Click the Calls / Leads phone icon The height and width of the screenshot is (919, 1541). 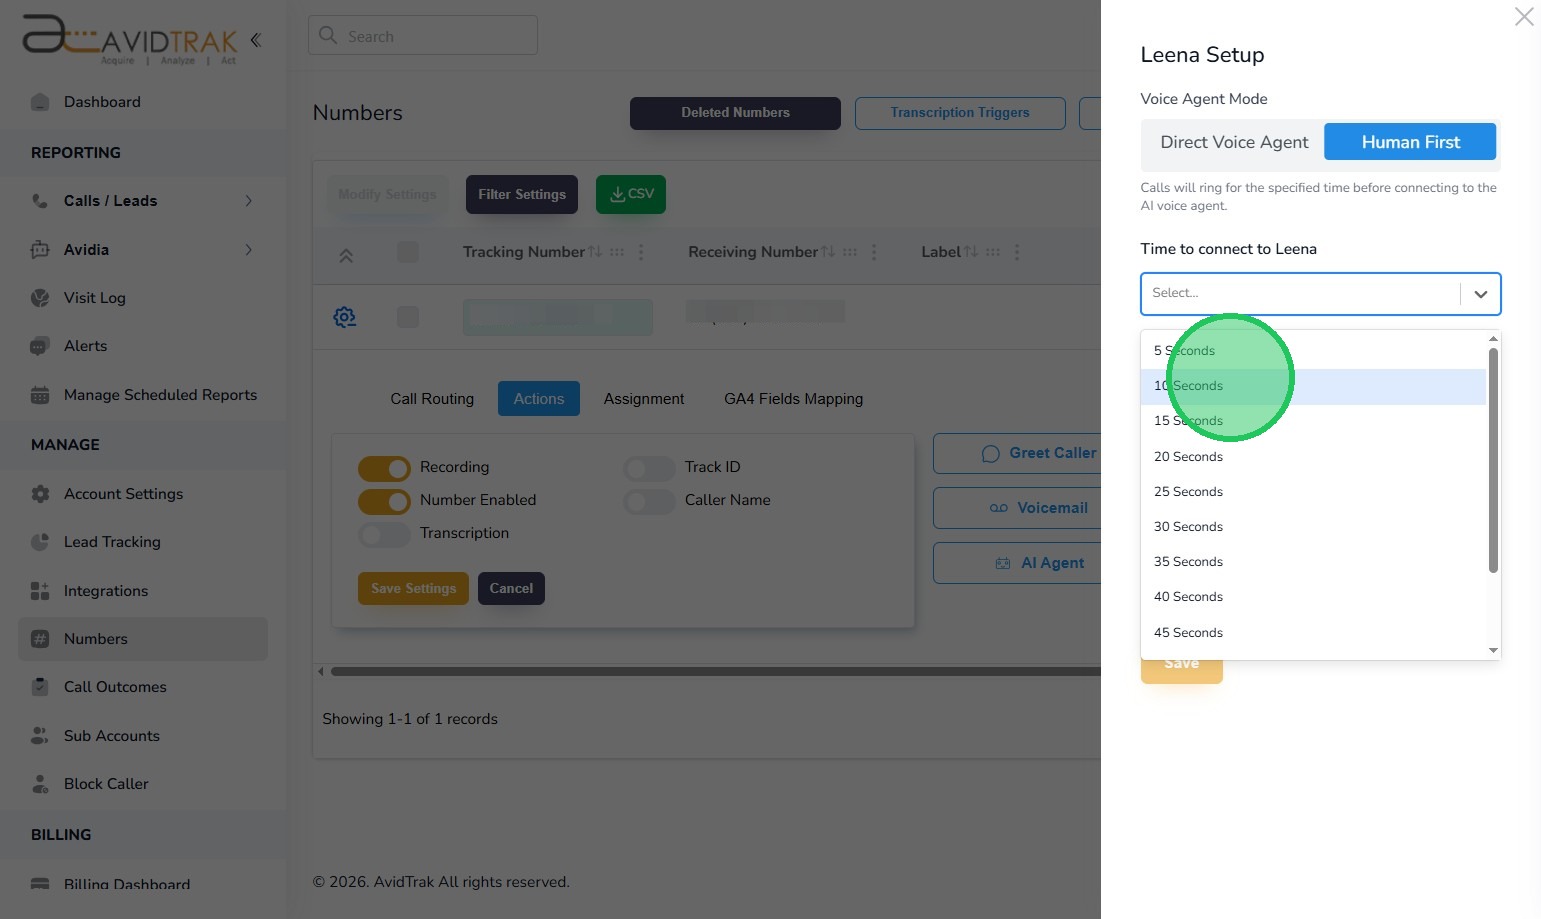(40, 201)
